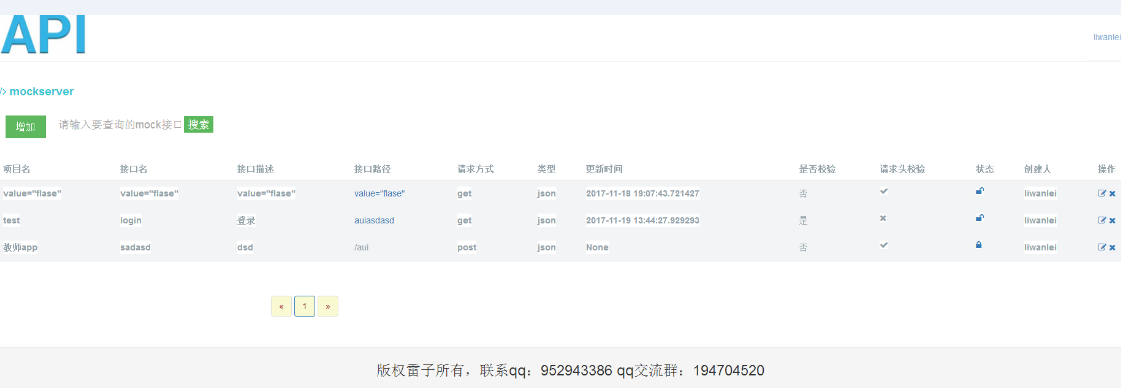Click the 是 validation cell in test row
Screen dimensions: 1121x388
804,221
